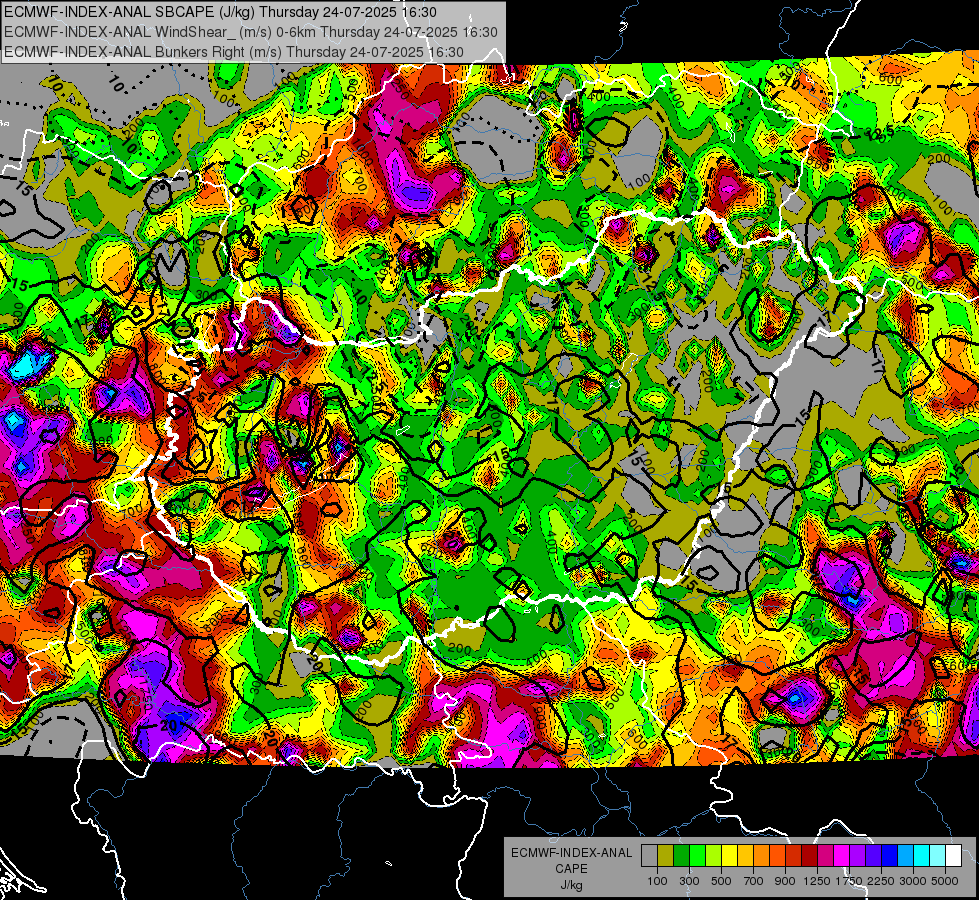
Task: Click the pure blue legend swatch after 2250
Action: pyautogui.click(x=890, y=856)
